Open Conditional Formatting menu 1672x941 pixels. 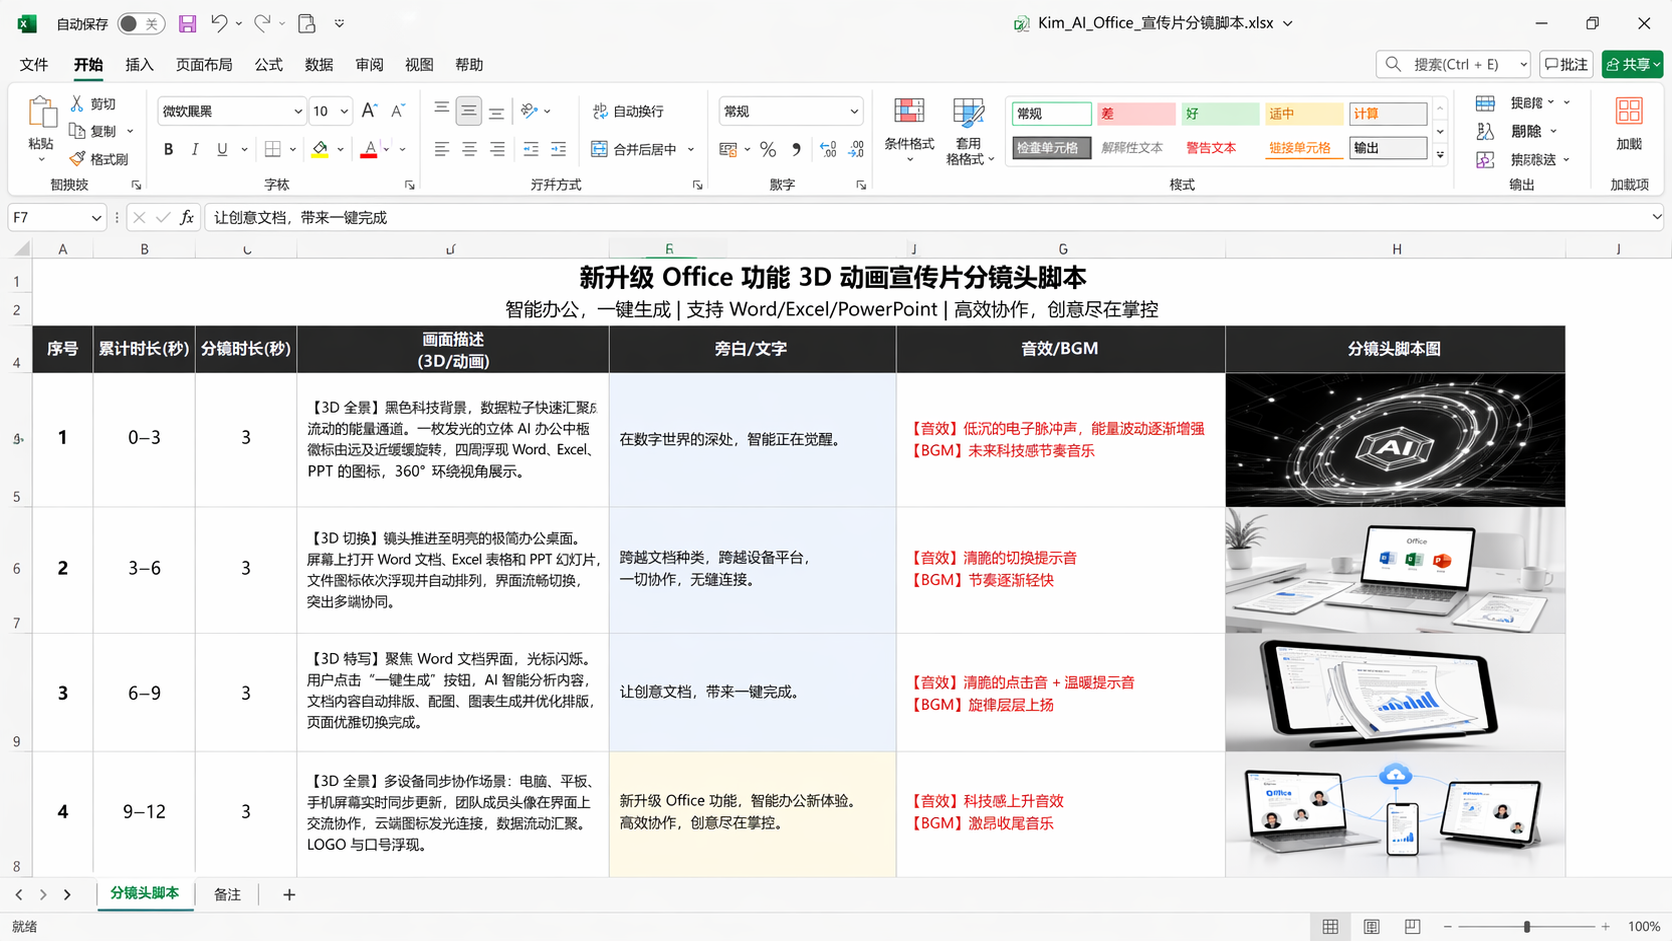point(909,131)
